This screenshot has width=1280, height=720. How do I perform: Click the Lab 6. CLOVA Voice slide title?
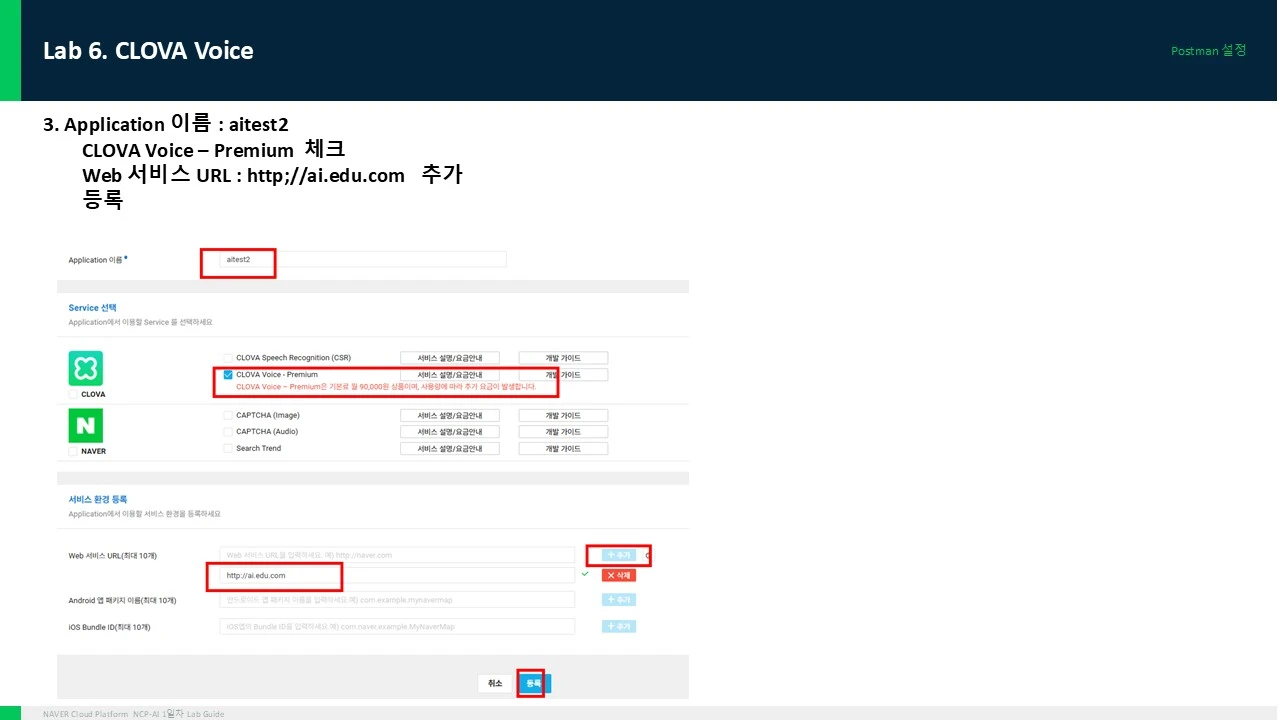tap(148, 51)
